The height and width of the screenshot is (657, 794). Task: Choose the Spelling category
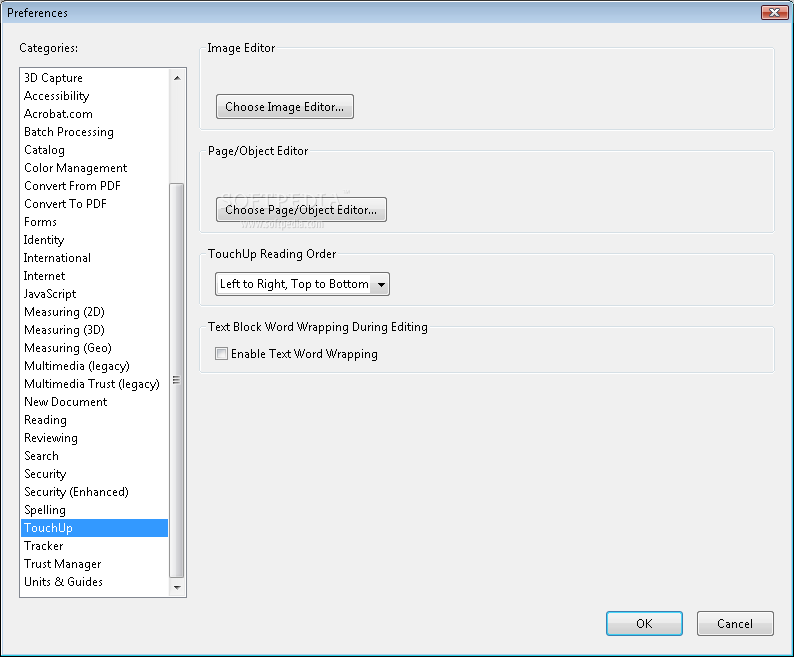[x=94, y=510]
